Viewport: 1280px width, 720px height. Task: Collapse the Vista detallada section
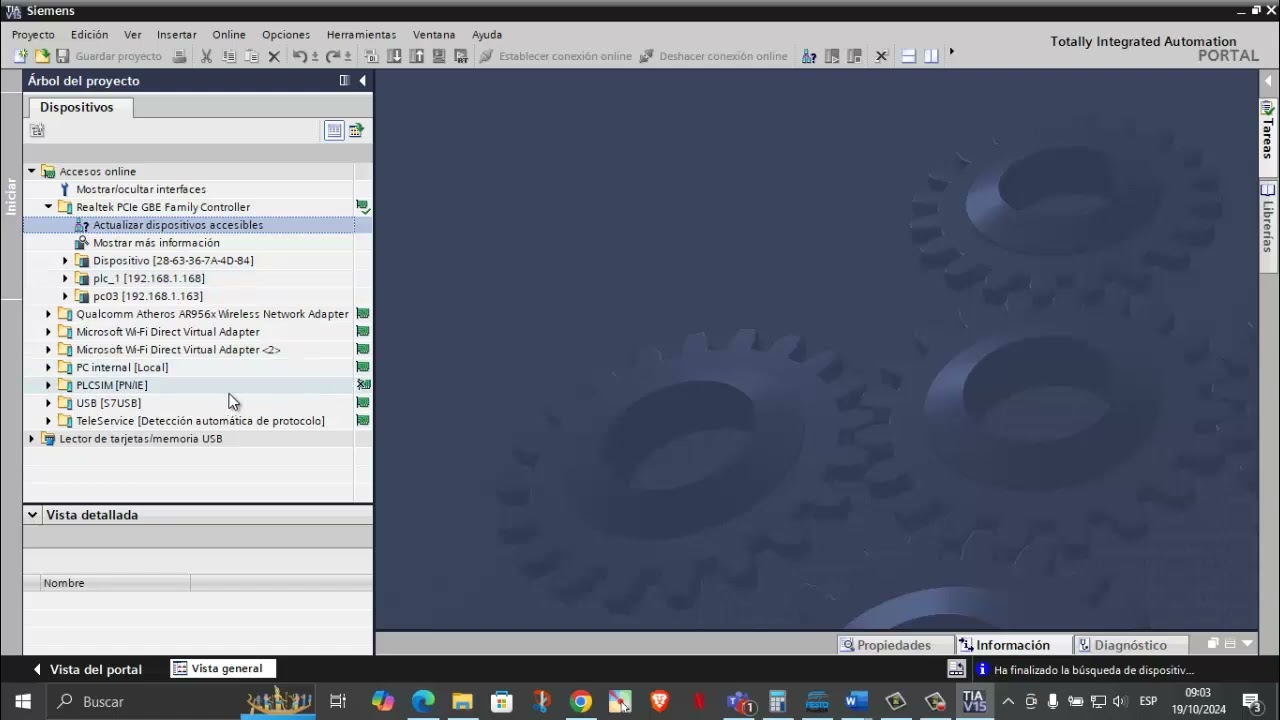(32, 515)
